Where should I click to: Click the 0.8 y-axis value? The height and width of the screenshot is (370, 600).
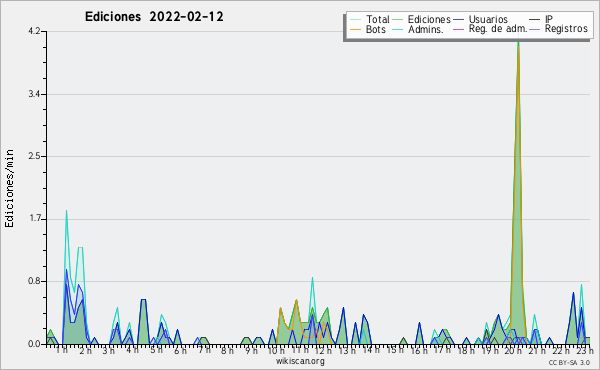point(34,282)
